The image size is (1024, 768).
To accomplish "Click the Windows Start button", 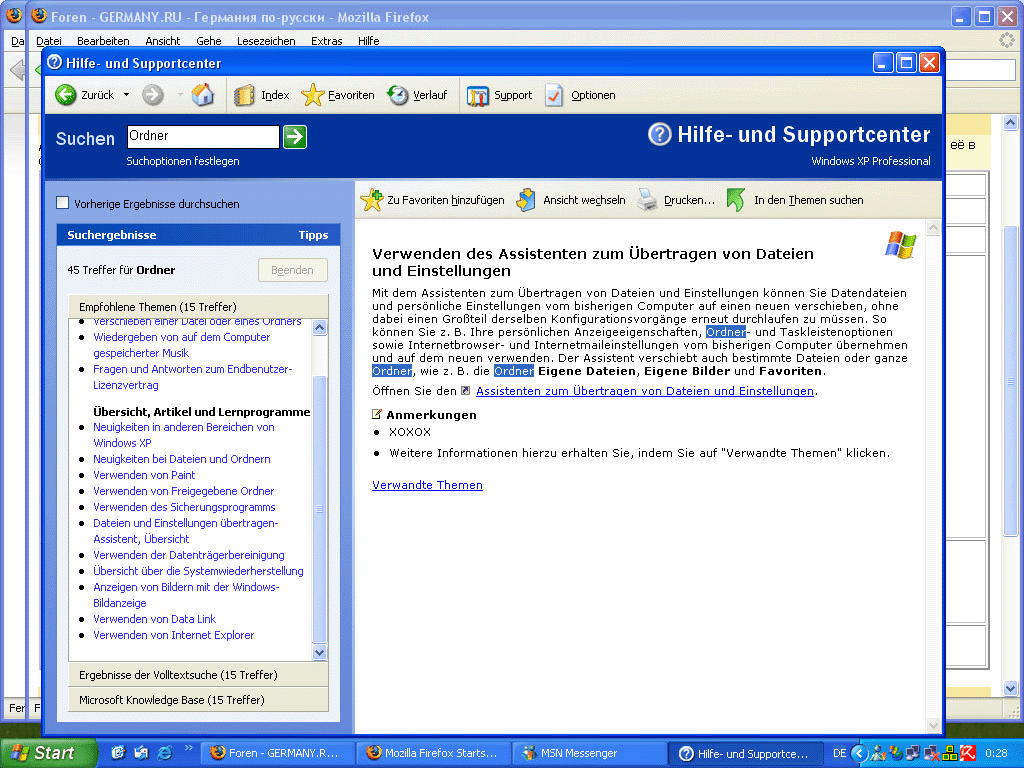I will (x=48, y=753).
